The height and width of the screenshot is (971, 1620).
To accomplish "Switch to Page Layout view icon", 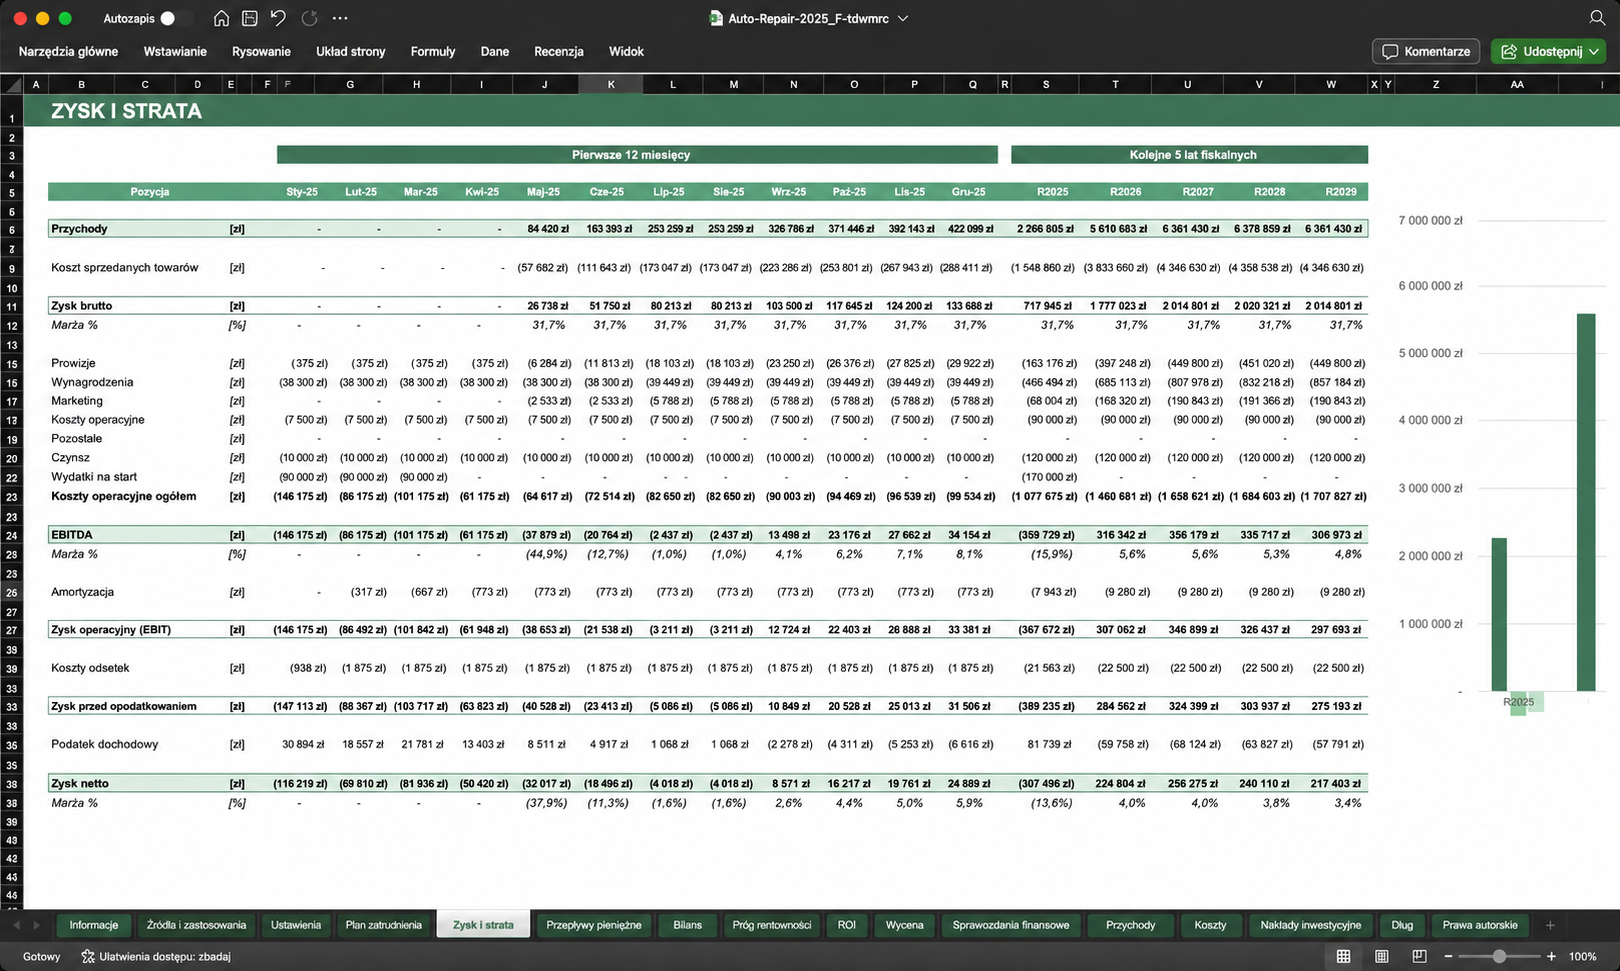I will (x=1381, y=957).
